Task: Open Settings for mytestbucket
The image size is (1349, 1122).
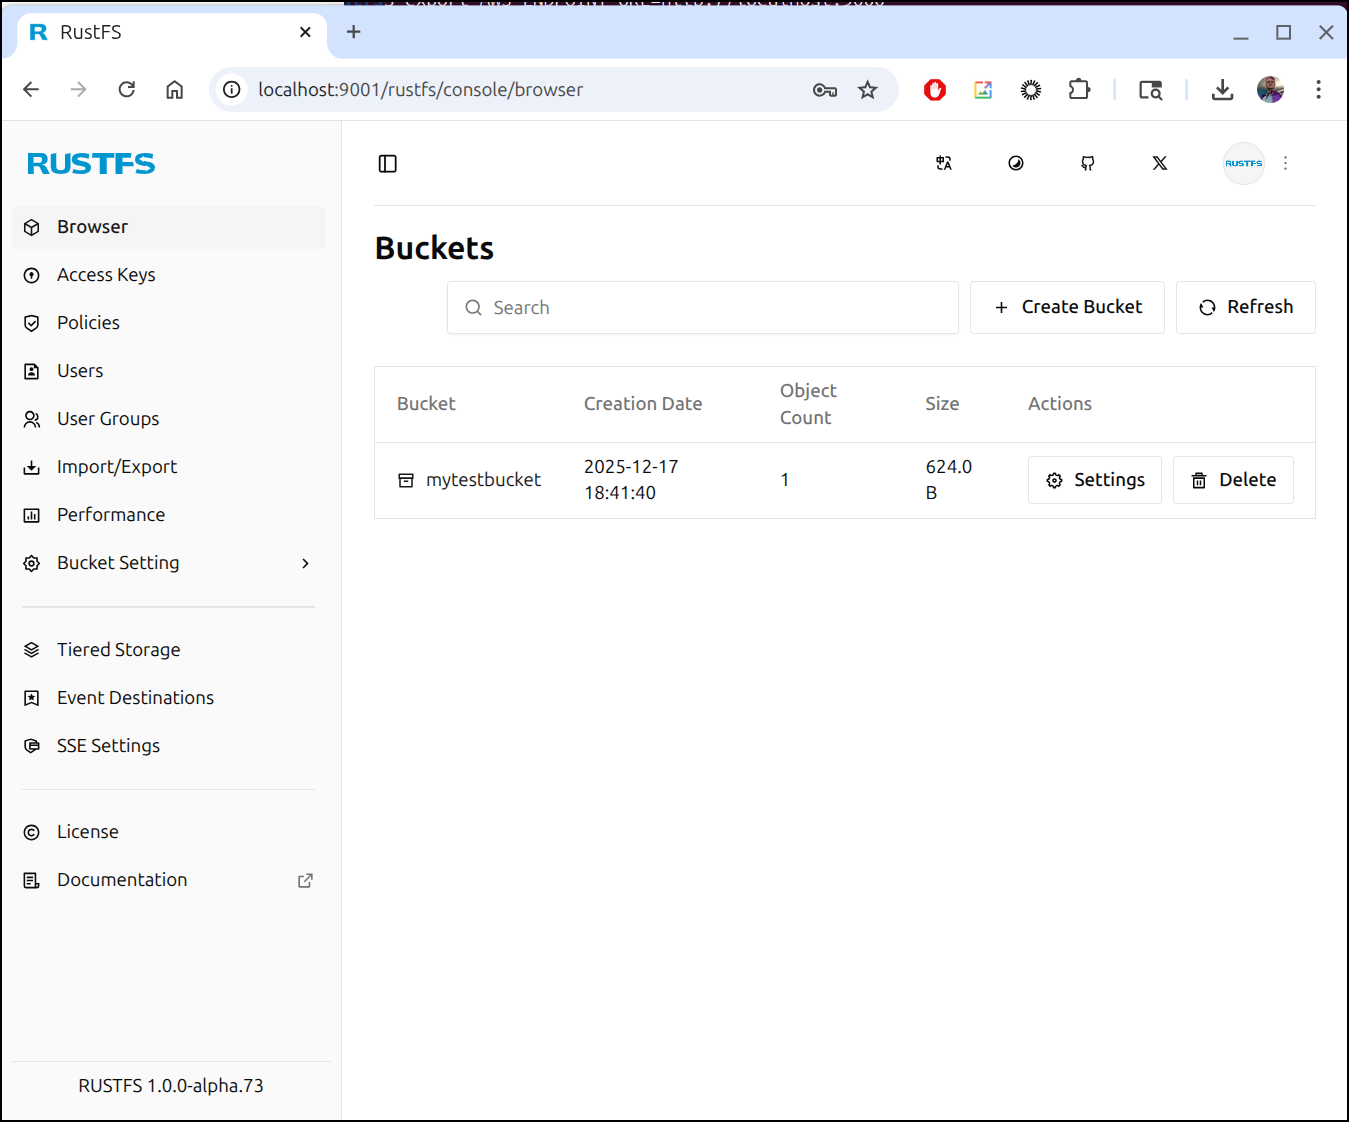Action: 1095,480
